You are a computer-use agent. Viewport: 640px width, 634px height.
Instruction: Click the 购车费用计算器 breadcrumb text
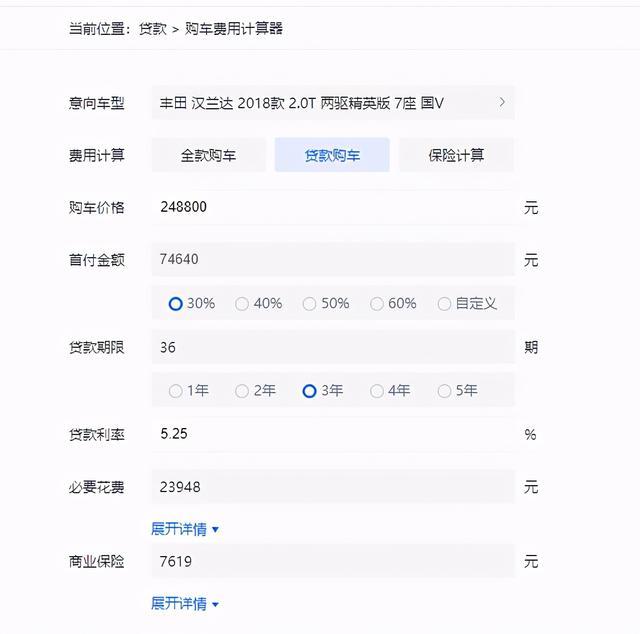233,29
